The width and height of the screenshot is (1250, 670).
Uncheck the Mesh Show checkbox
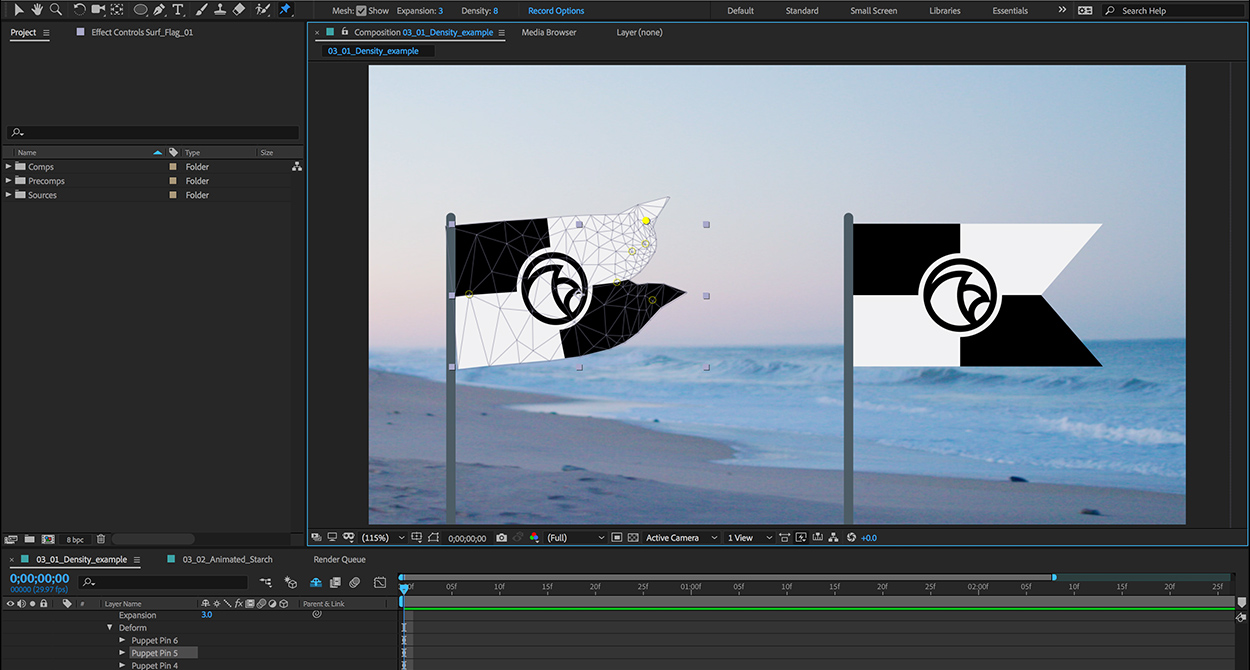[362, 11]
